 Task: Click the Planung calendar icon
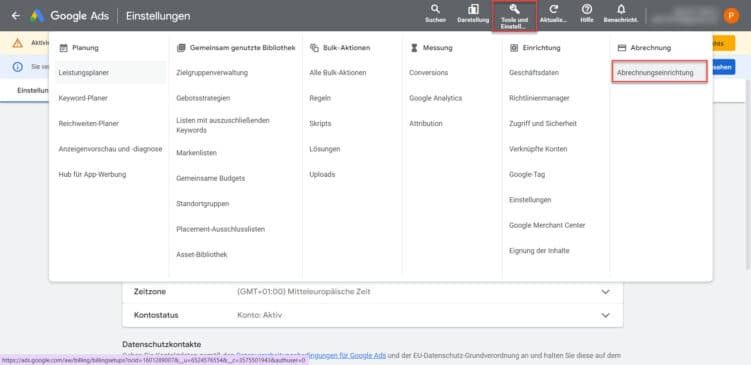click(63, 48)
